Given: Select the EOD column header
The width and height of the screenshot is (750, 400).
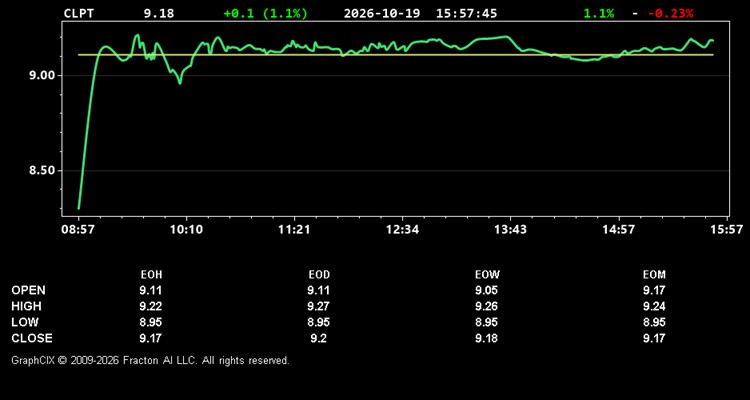Looking at the screenshot, I should 319,275.
